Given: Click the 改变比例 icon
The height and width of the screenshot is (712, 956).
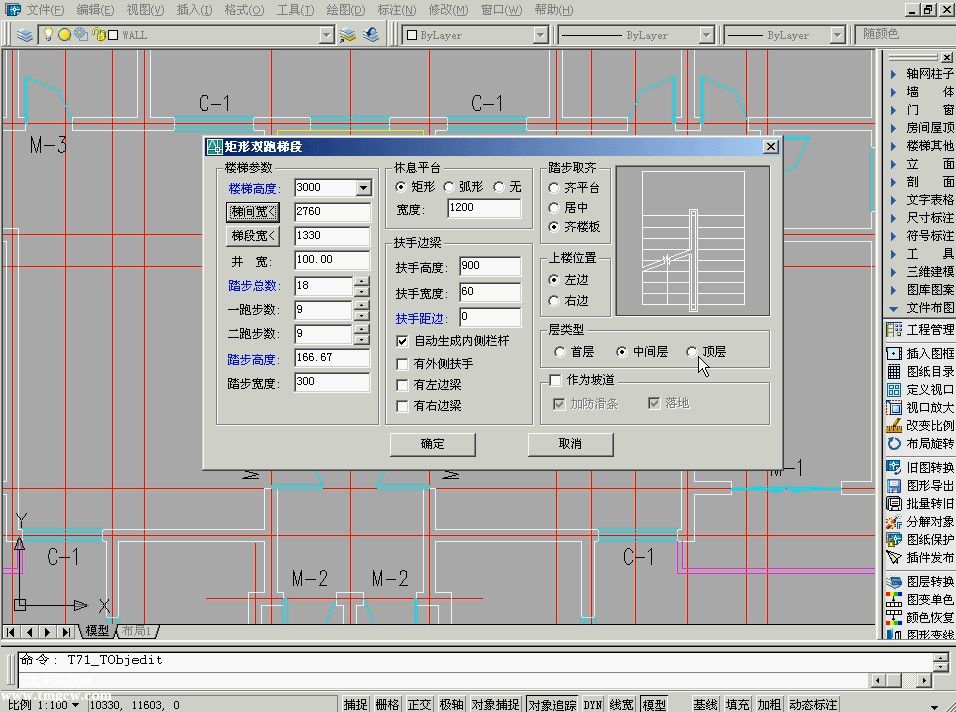Looking at the screenshot, I should (894, 425).
